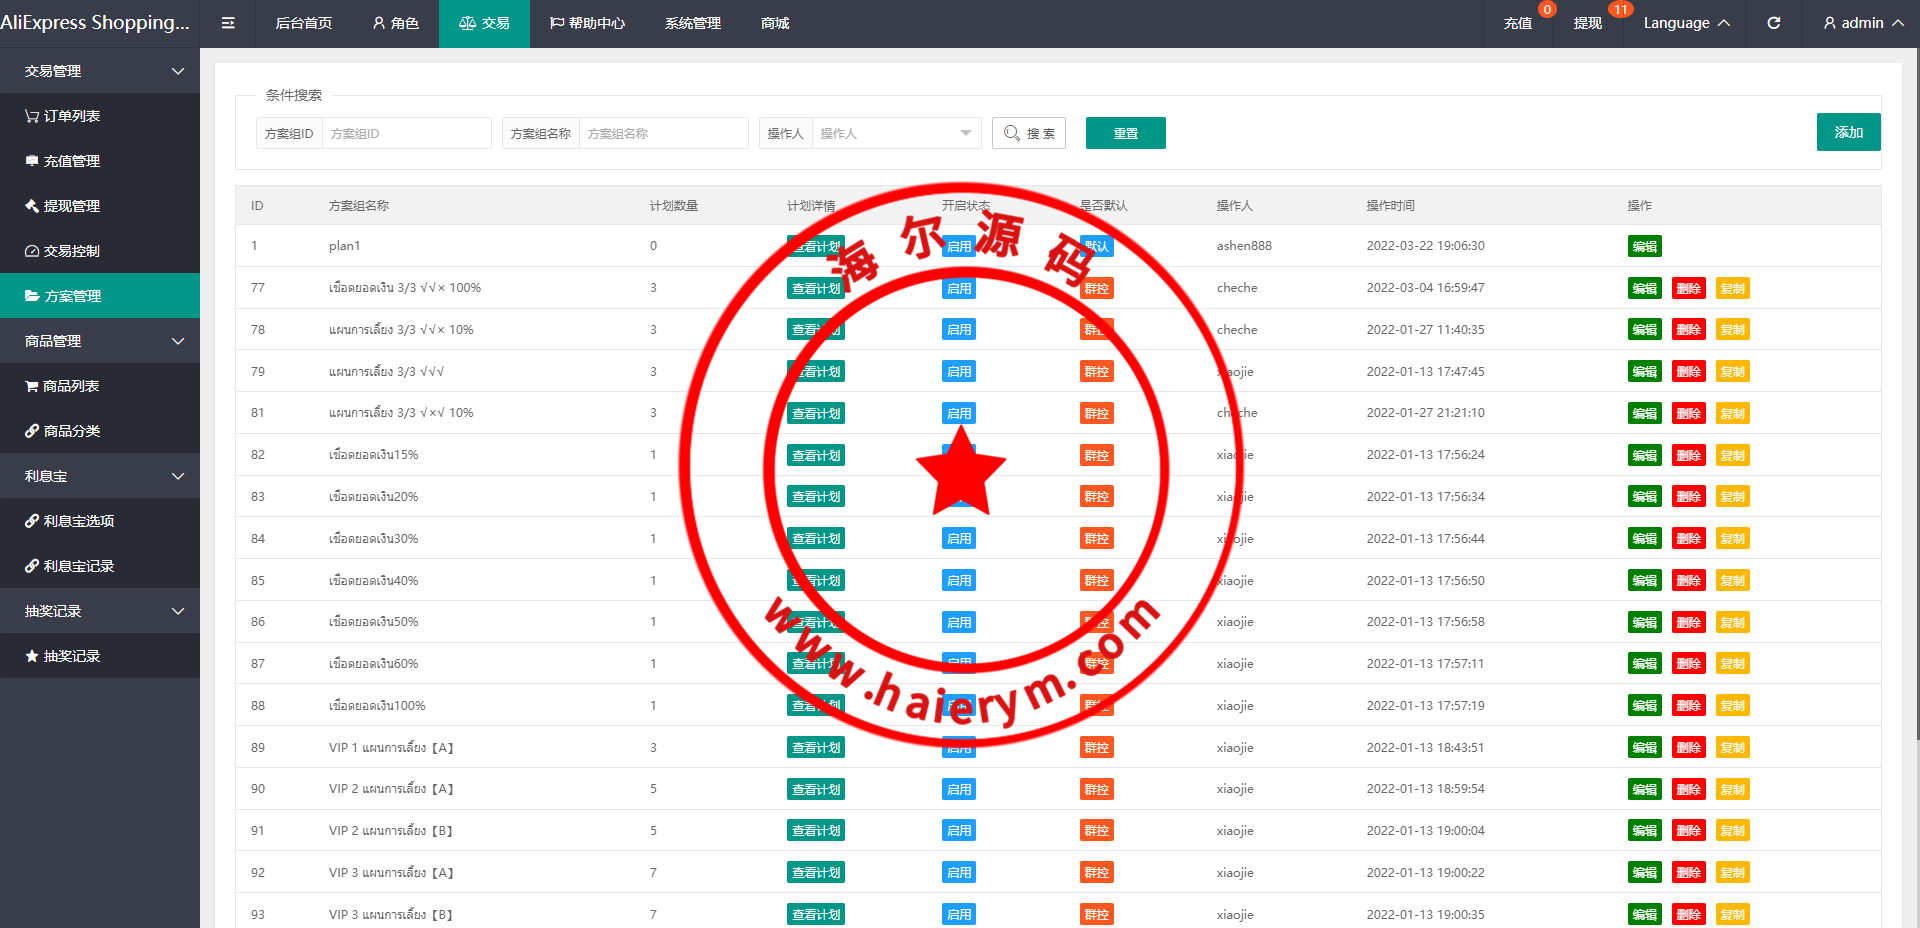Expand the Language menu
The width and height of the screenshot is (1920, 928).
(1686, 23)
